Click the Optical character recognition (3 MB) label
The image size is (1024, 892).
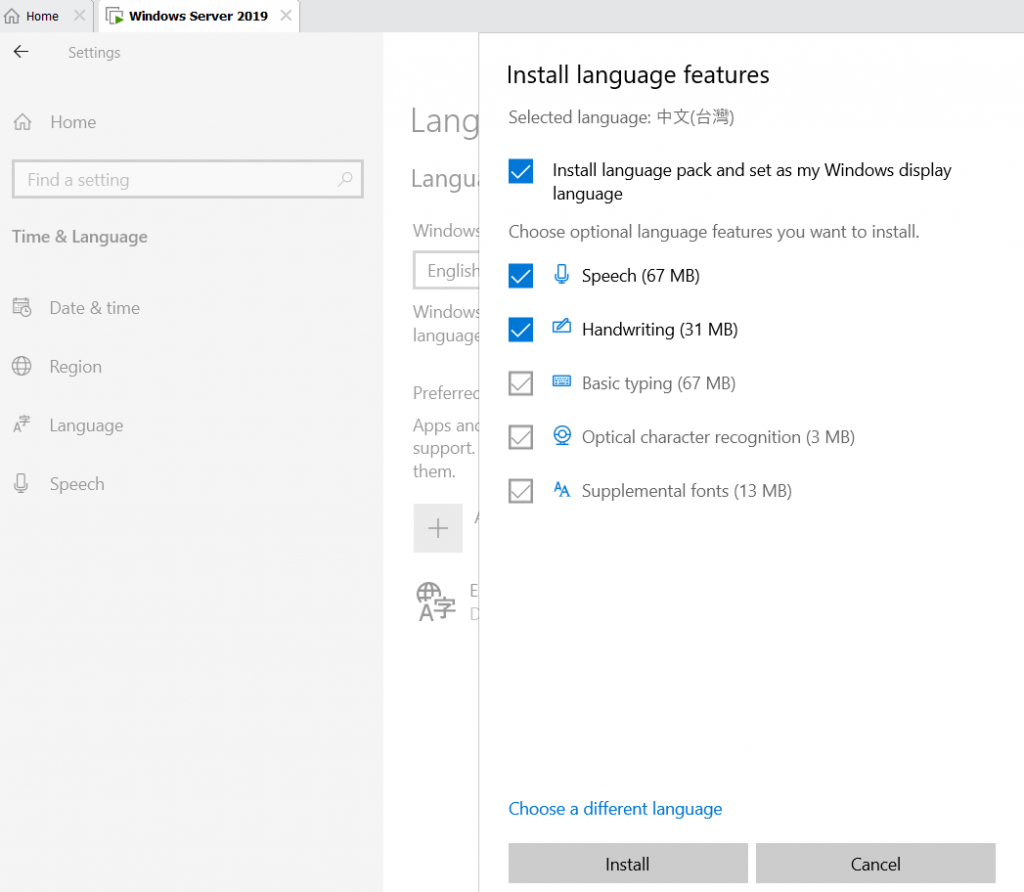click(x=718, y=438)
